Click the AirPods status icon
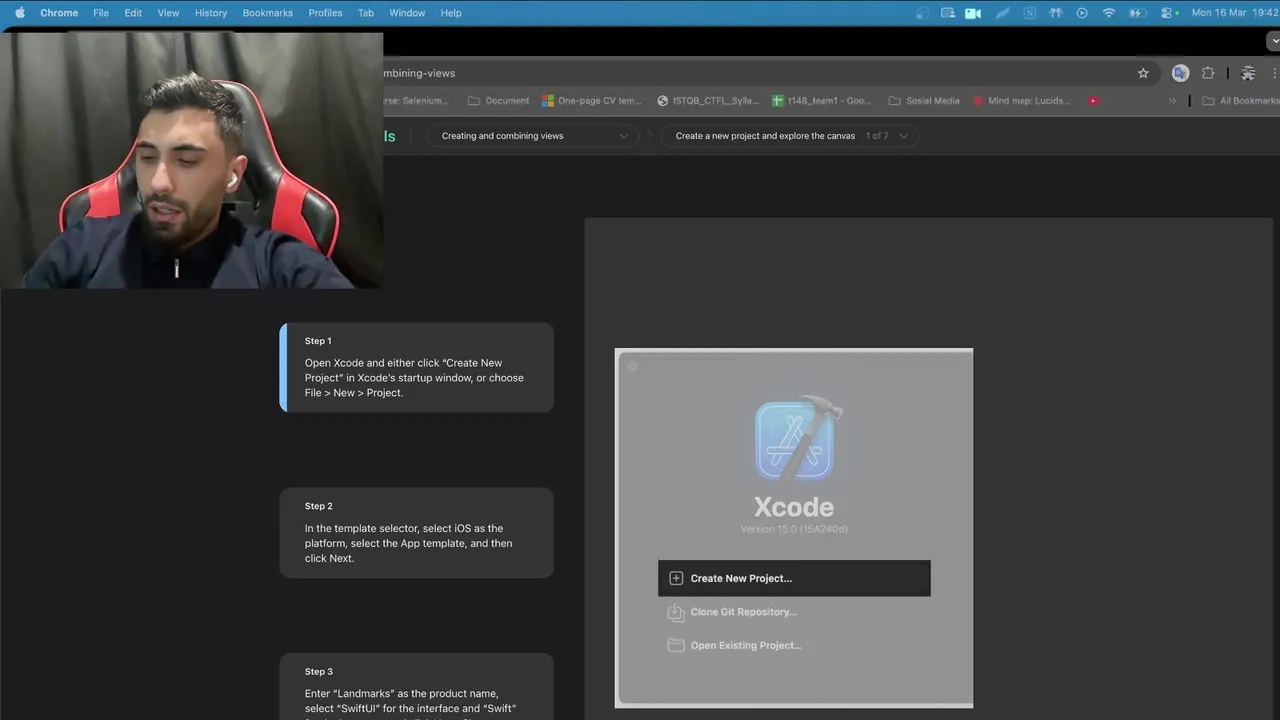 point(1055,13)
